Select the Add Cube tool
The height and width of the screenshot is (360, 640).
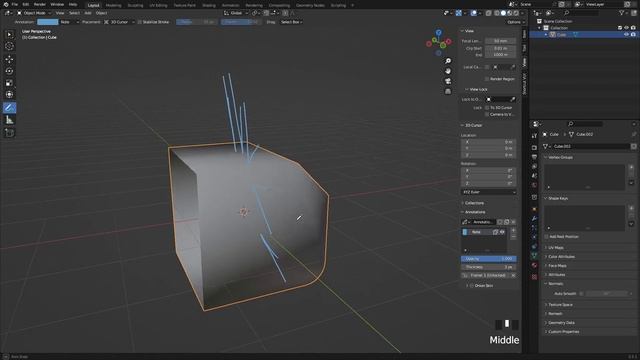(9, 133)
